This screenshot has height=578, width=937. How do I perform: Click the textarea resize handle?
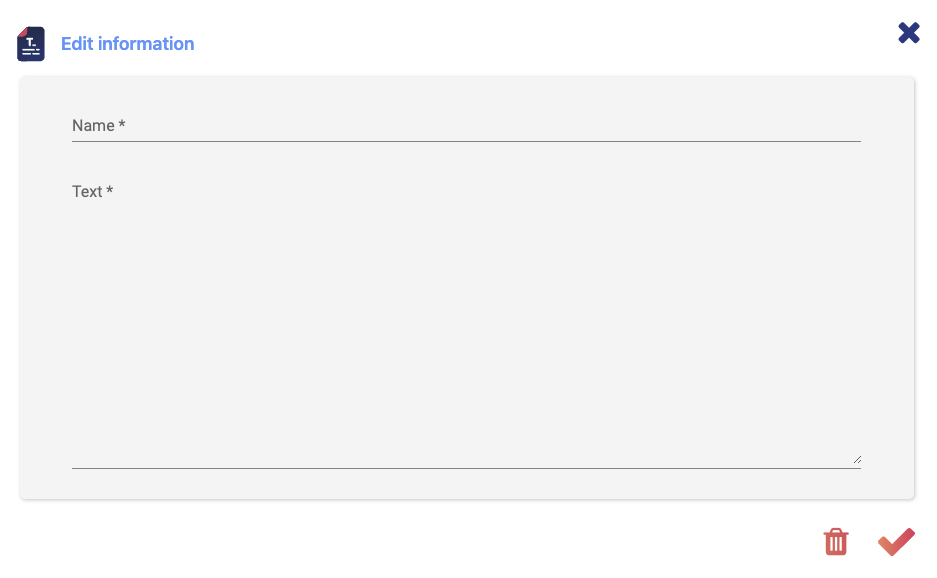(857, 459)
